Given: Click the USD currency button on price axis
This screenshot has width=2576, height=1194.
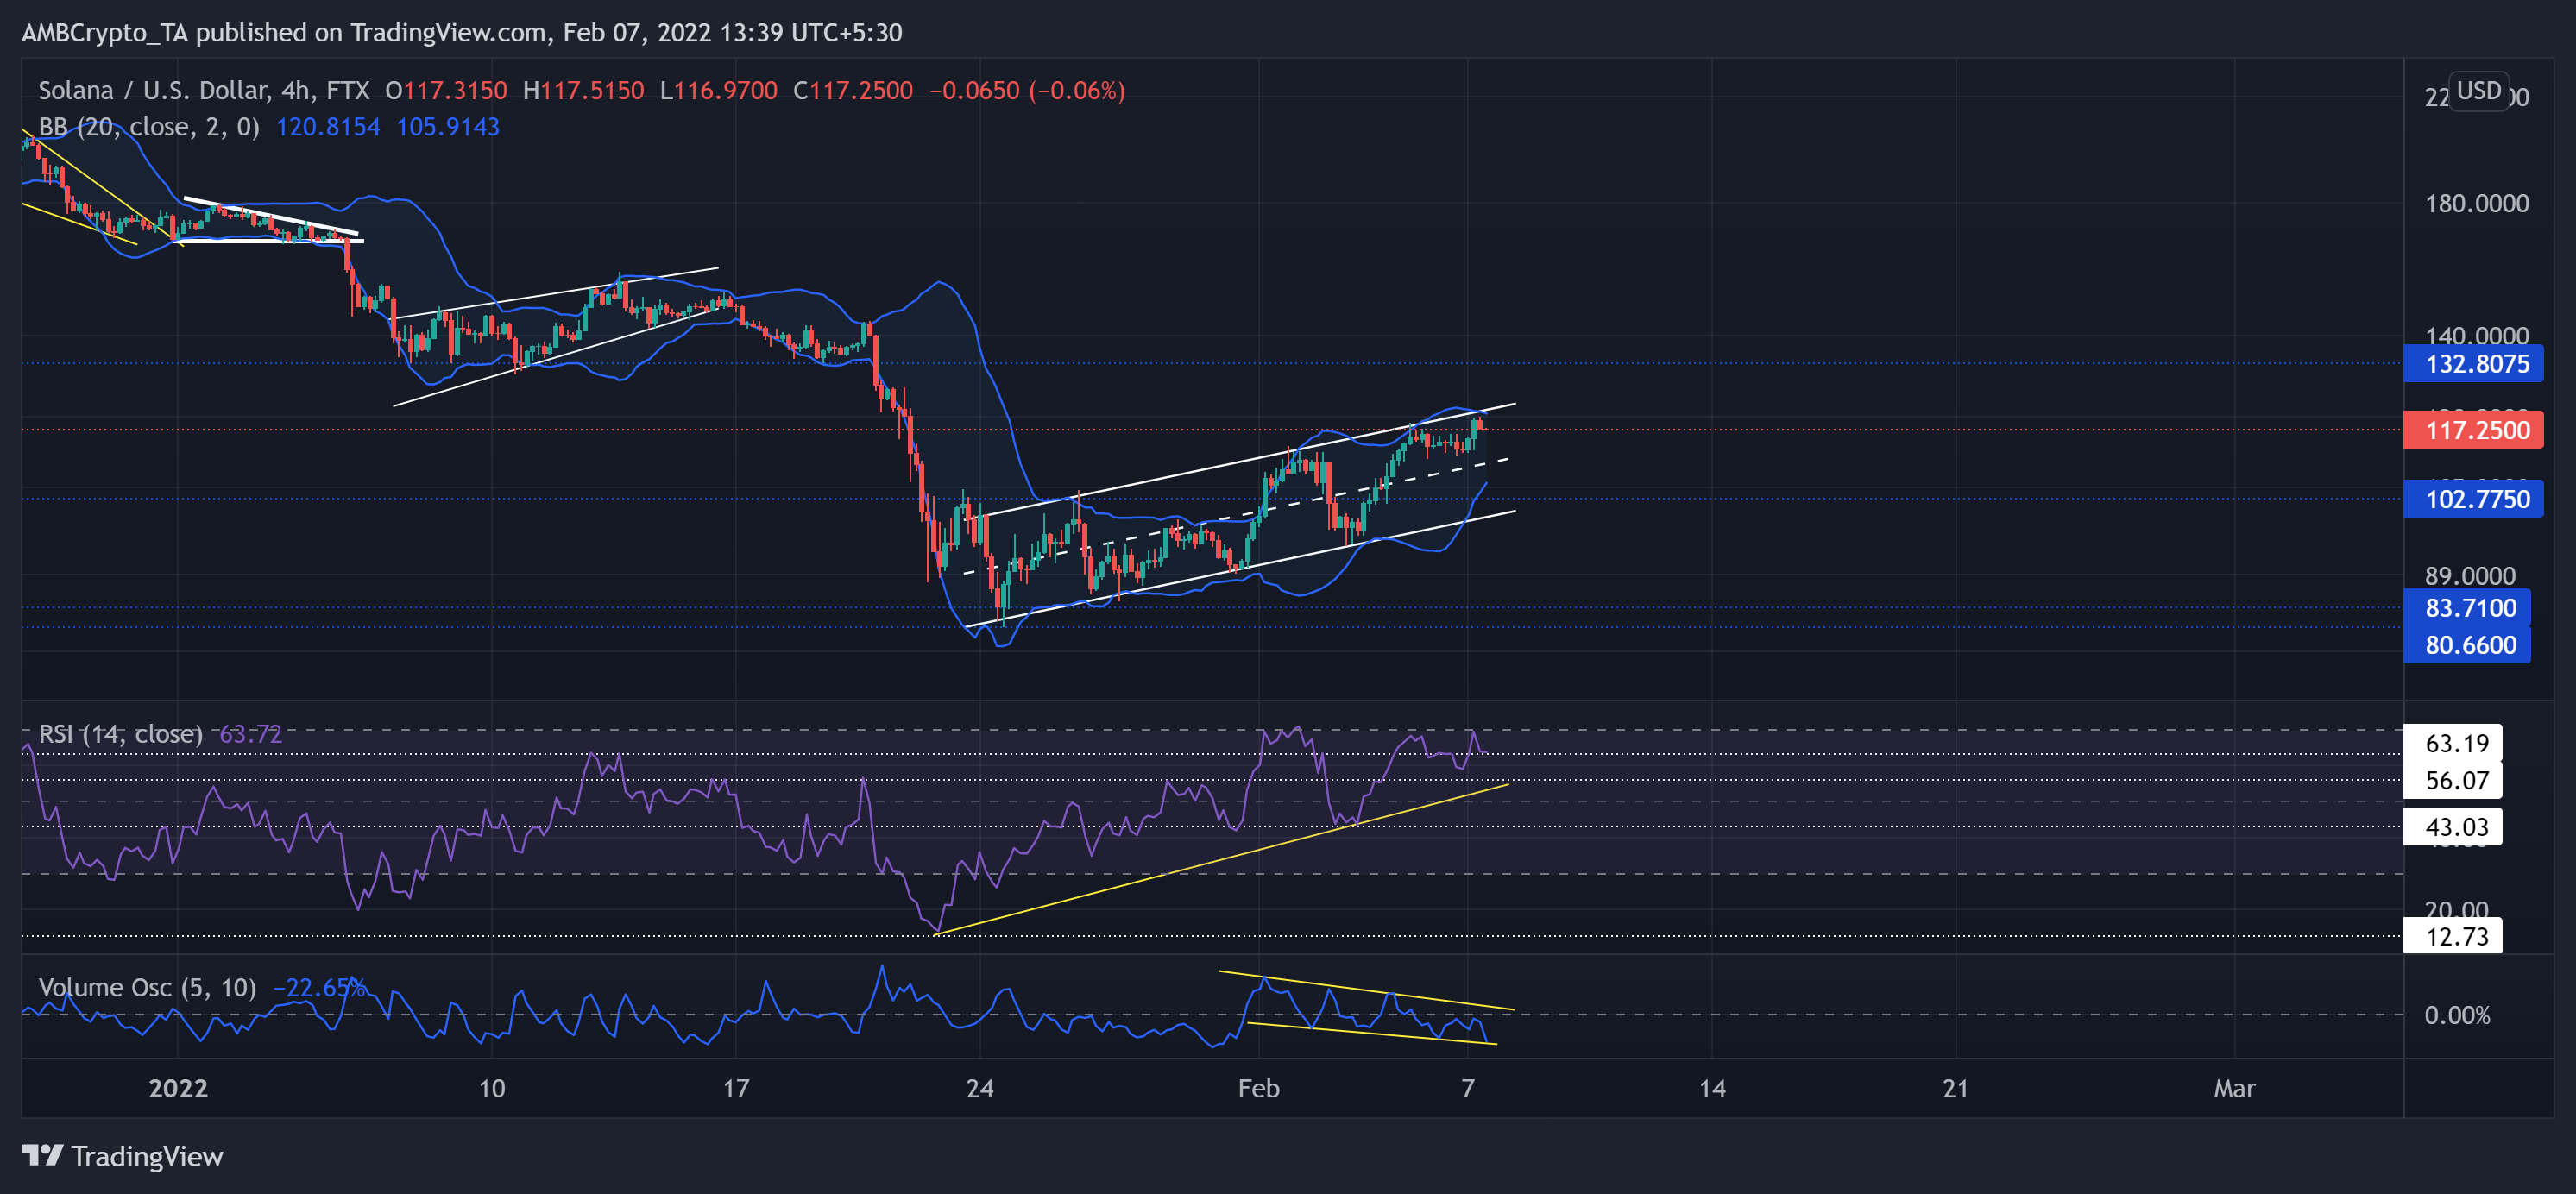Looking at the screenshot, I should coord(2478,91).
